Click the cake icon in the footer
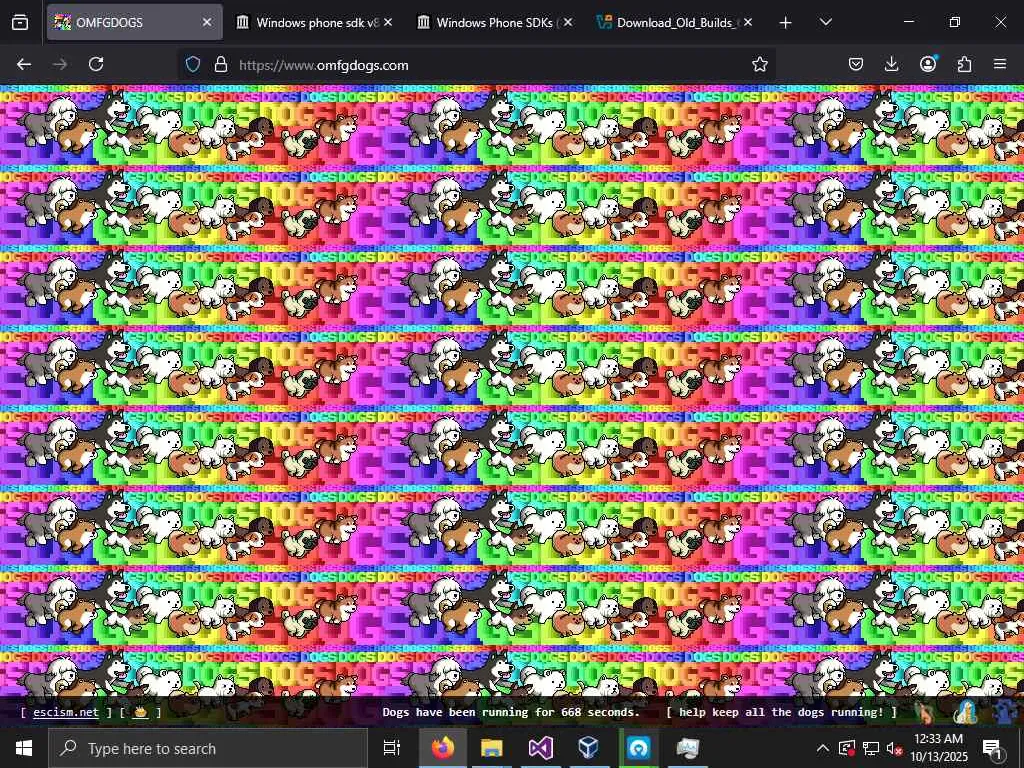This screenshot has height=768, width=1024. pyautogui.click(x=140, y=712)
